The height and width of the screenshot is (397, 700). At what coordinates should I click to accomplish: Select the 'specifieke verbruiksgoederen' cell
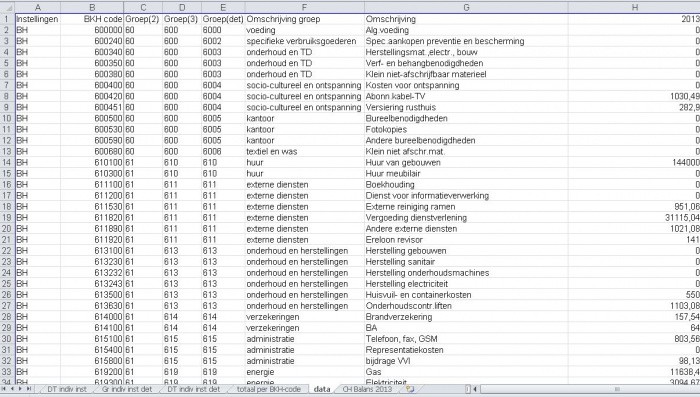[x=304, y=41]
